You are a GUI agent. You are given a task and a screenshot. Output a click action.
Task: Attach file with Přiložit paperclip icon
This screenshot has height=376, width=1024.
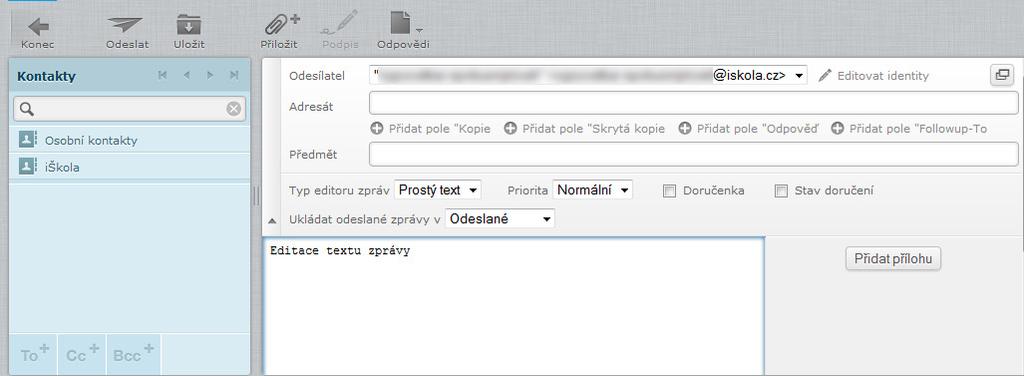[x=281, y=24]
